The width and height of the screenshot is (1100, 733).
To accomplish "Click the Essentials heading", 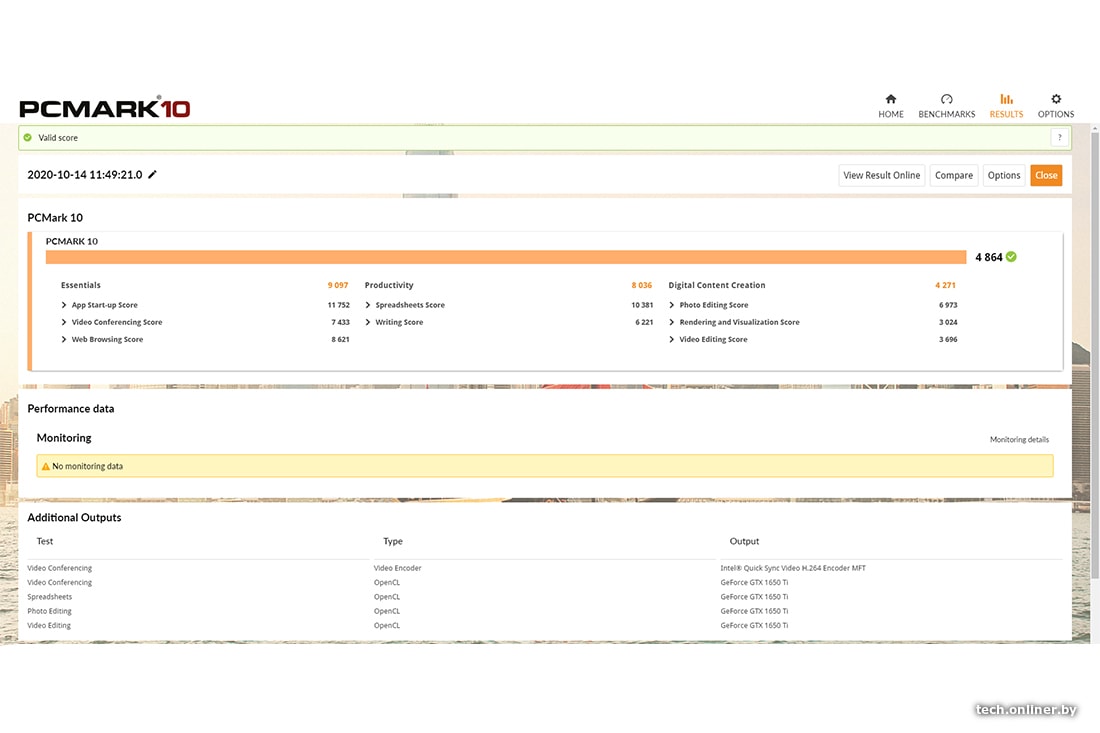I will tap(81, 285).
